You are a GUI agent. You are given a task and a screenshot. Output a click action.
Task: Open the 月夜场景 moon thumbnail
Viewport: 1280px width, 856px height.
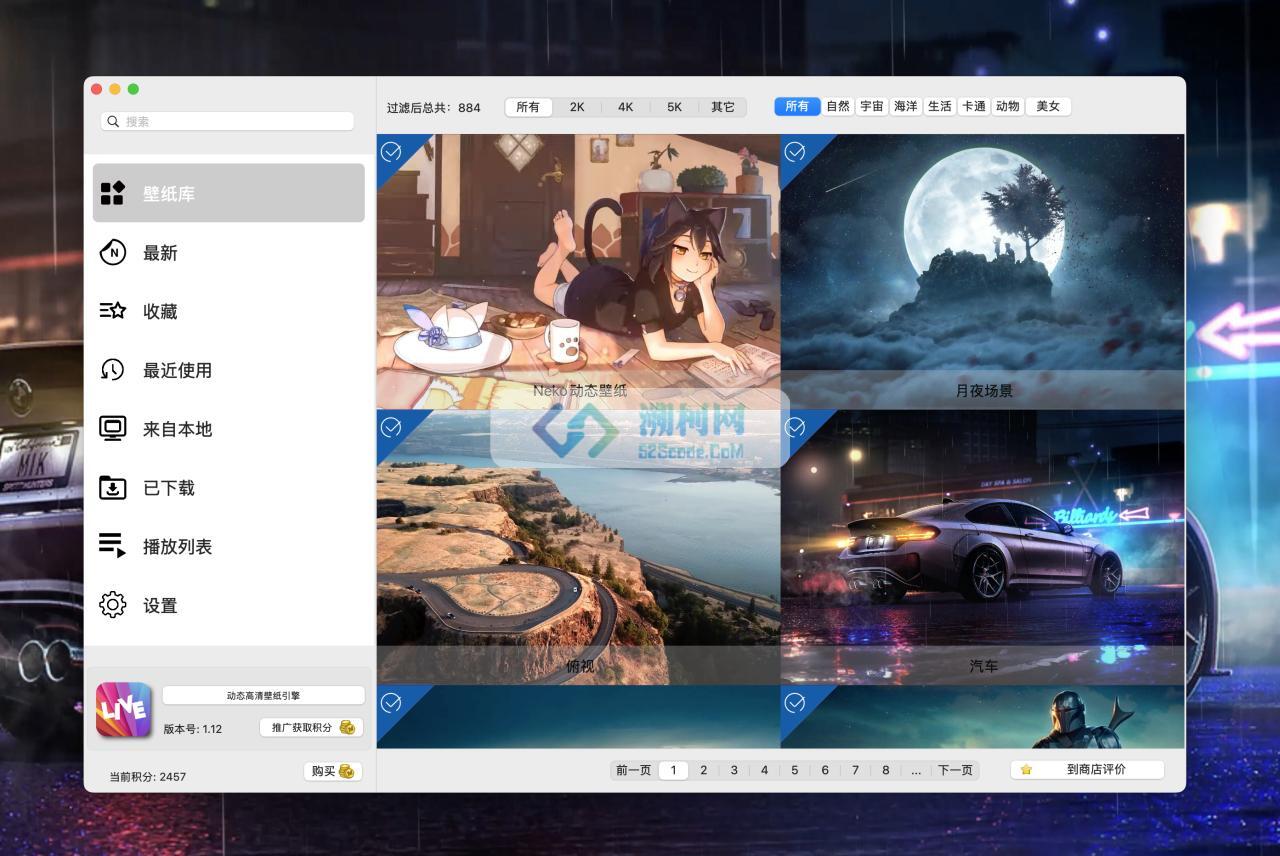[982, 271]
